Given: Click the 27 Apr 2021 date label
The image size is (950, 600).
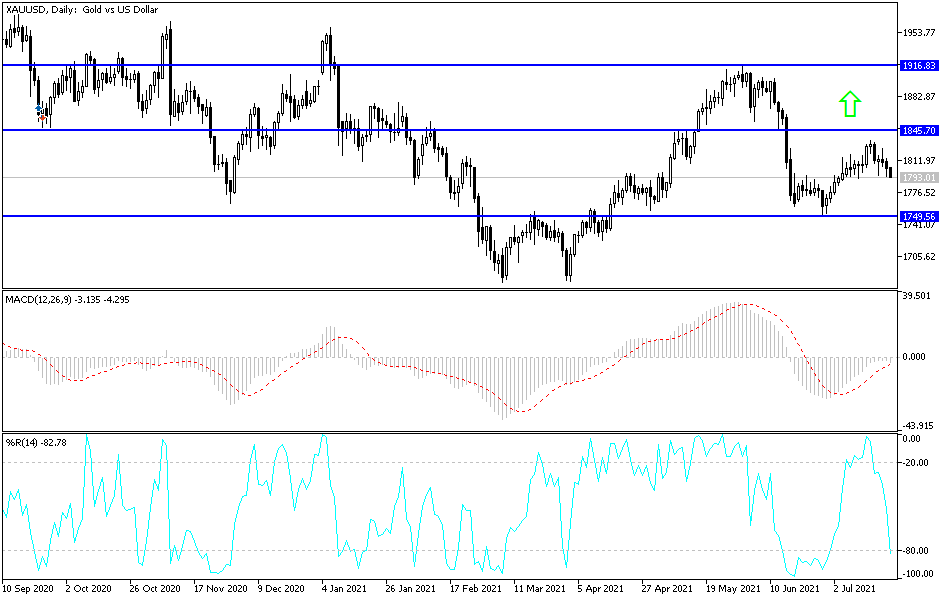Looking at the screenshot, I should (667, 589).
